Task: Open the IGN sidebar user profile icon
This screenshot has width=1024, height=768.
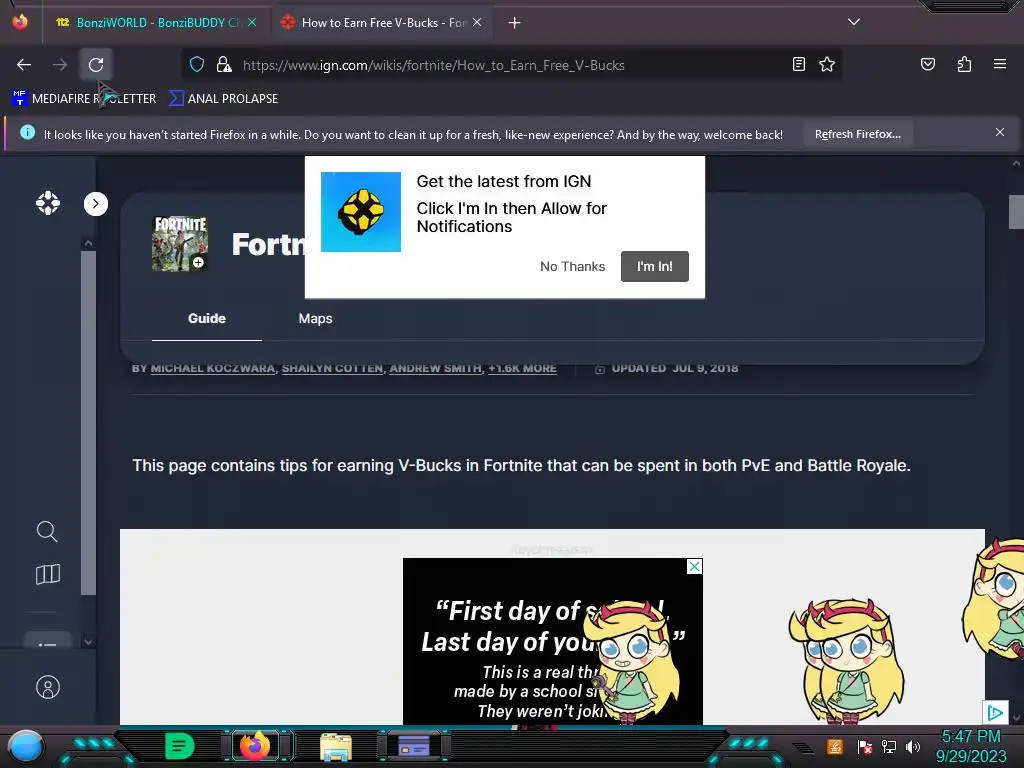Action: [48, 687]
